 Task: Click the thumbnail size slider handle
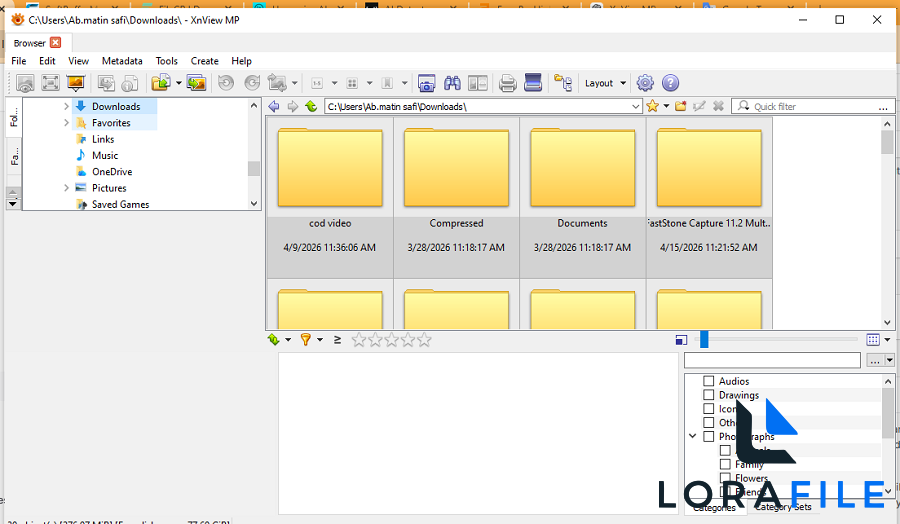click(x=704, y=339)
